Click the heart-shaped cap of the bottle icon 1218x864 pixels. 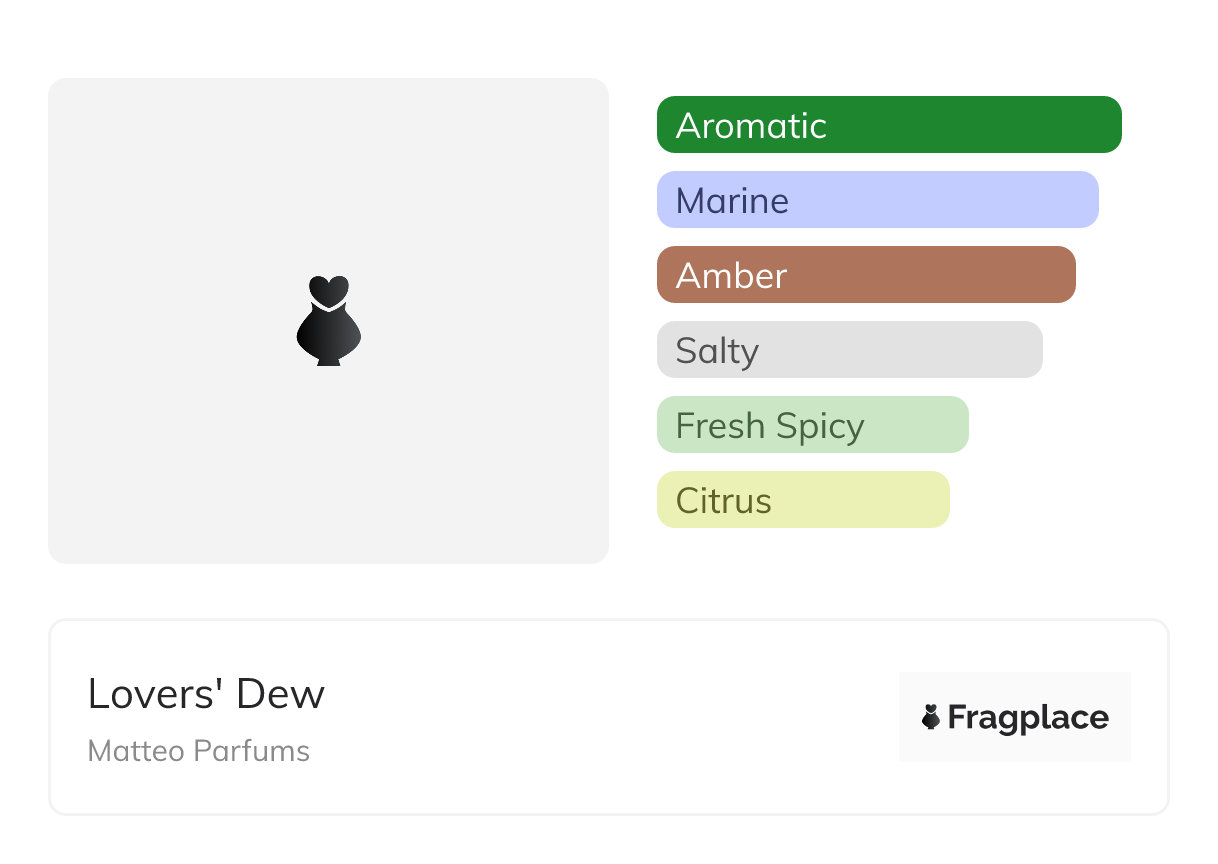(x=328, y=290)
